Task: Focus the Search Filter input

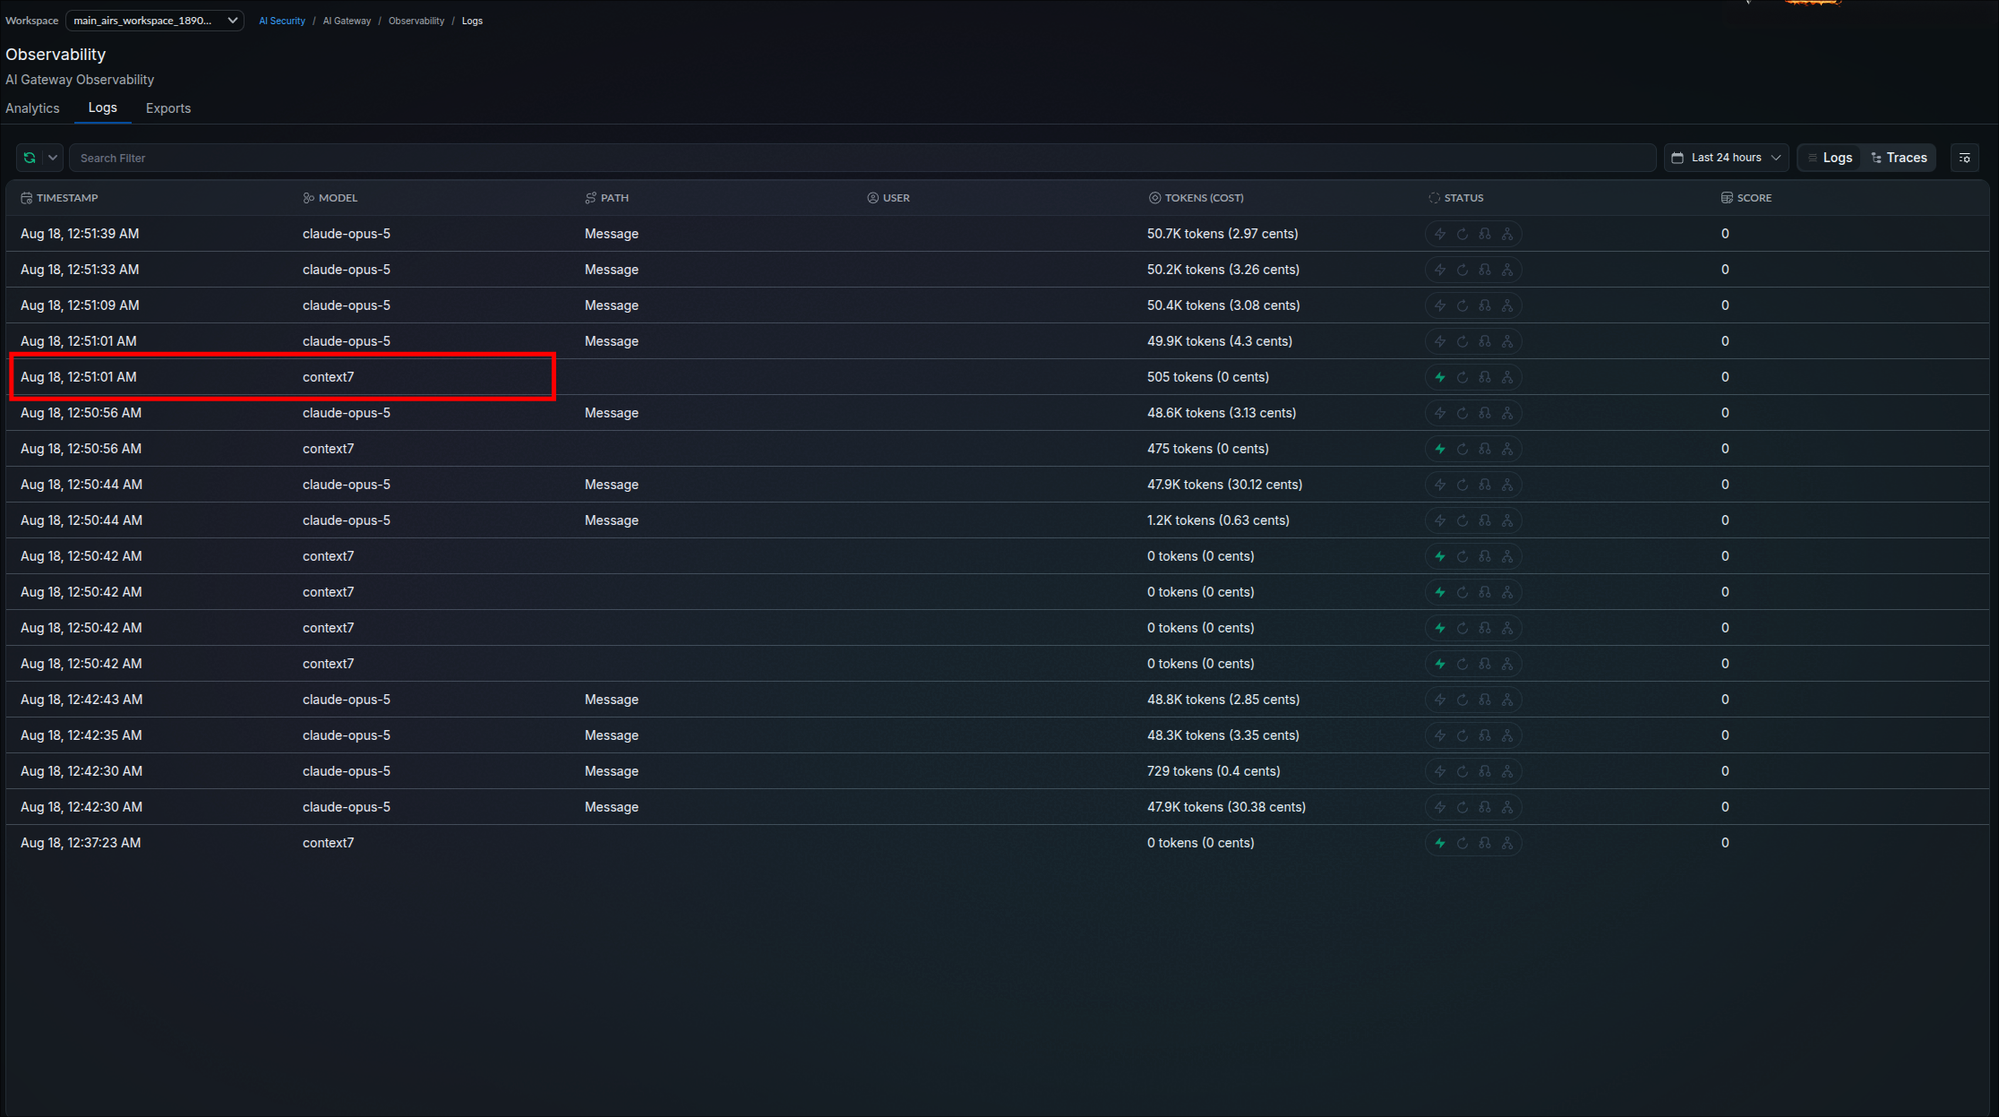Action: (862, 158)
